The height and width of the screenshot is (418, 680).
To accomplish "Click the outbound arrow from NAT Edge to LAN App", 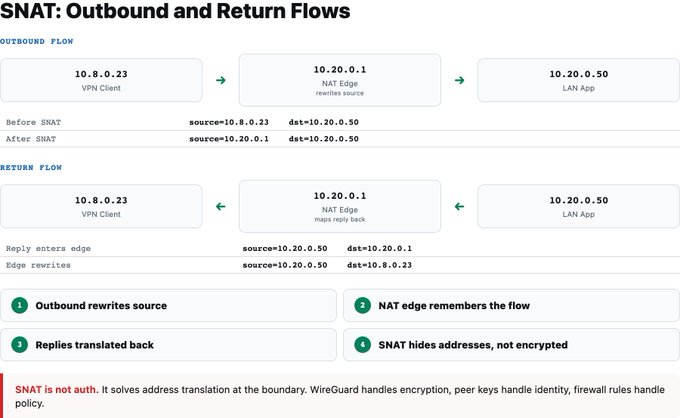I will tap(459, 80).
